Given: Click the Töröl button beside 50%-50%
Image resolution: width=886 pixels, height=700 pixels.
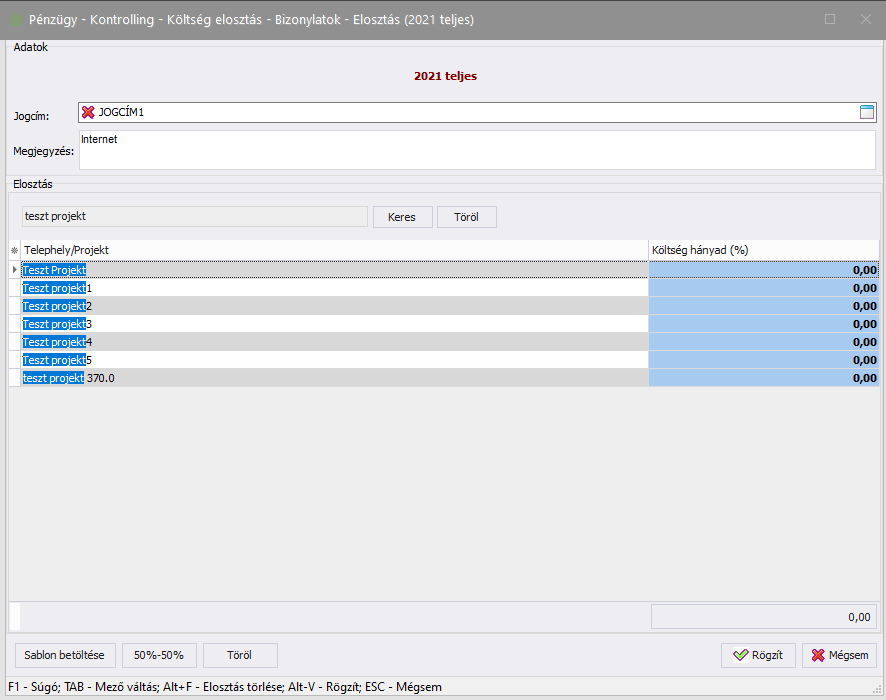Looking at the screenshot, I should [240, 656].
